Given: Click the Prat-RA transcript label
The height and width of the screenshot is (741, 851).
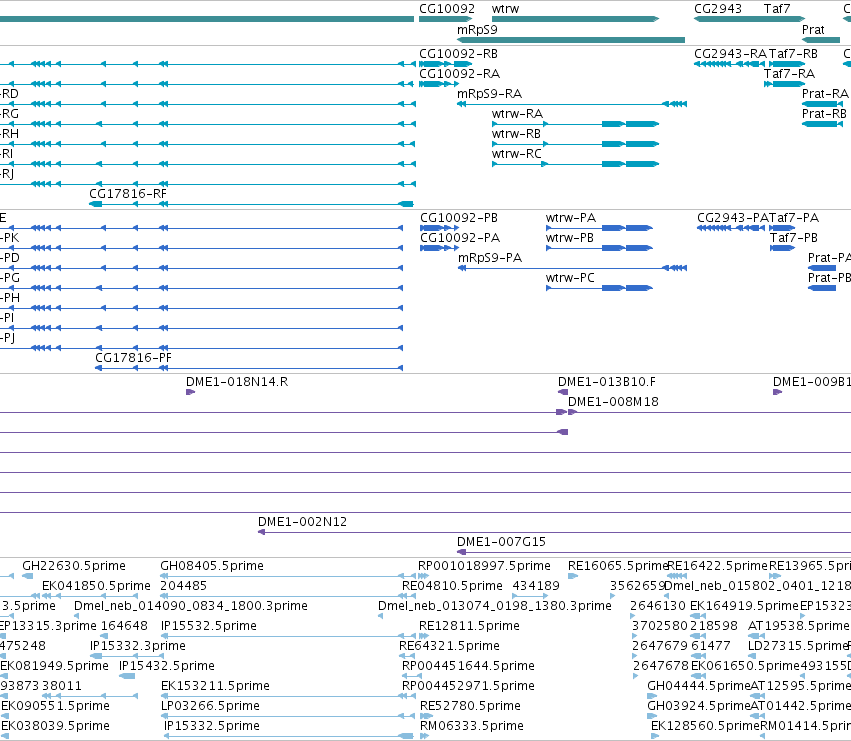Looking at the screenshot, I should click(x=825, y=94).
